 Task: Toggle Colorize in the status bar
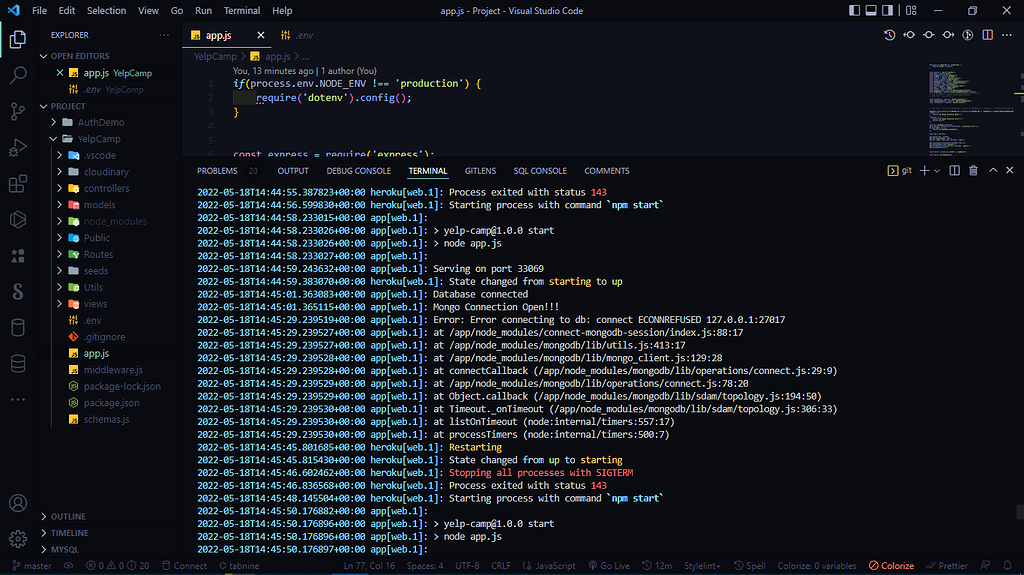pos(890,566)
